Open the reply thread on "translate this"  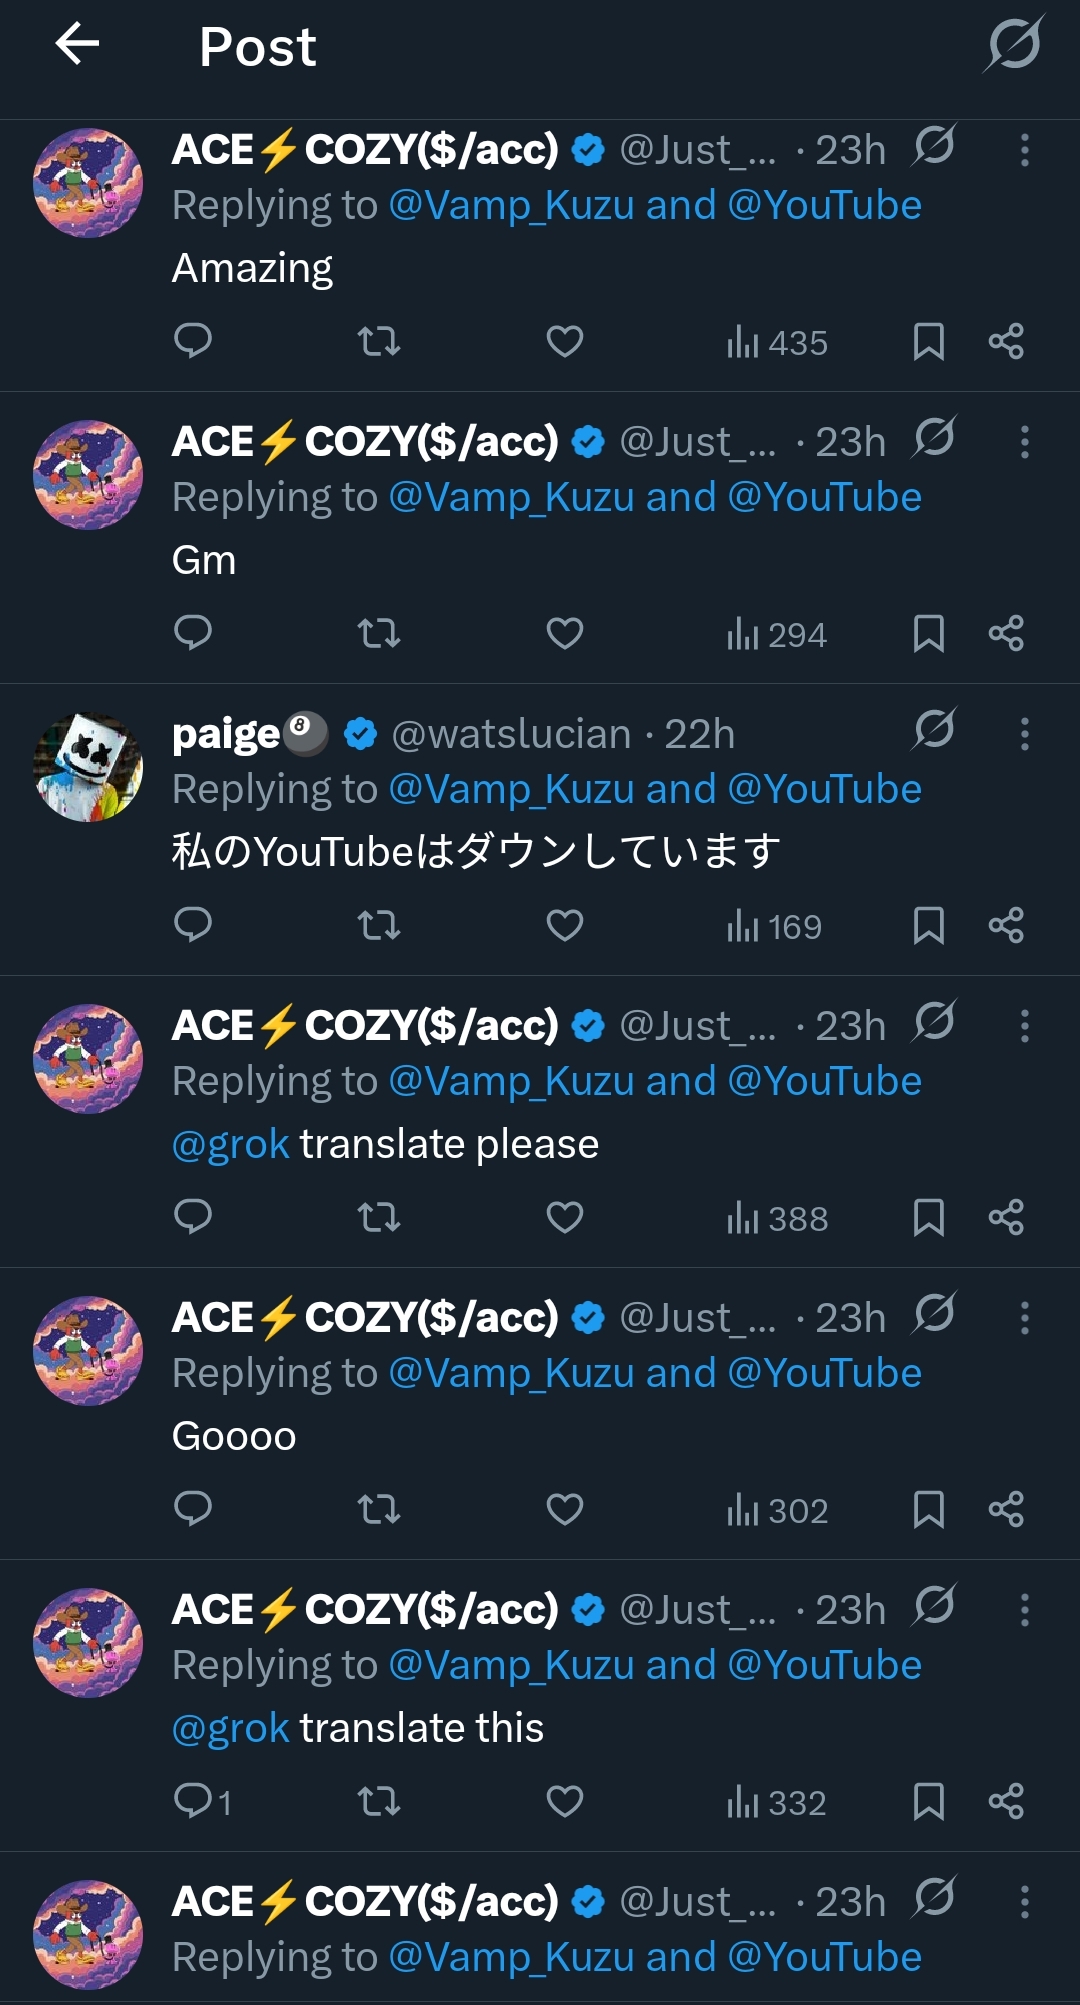pos(202,1802)
